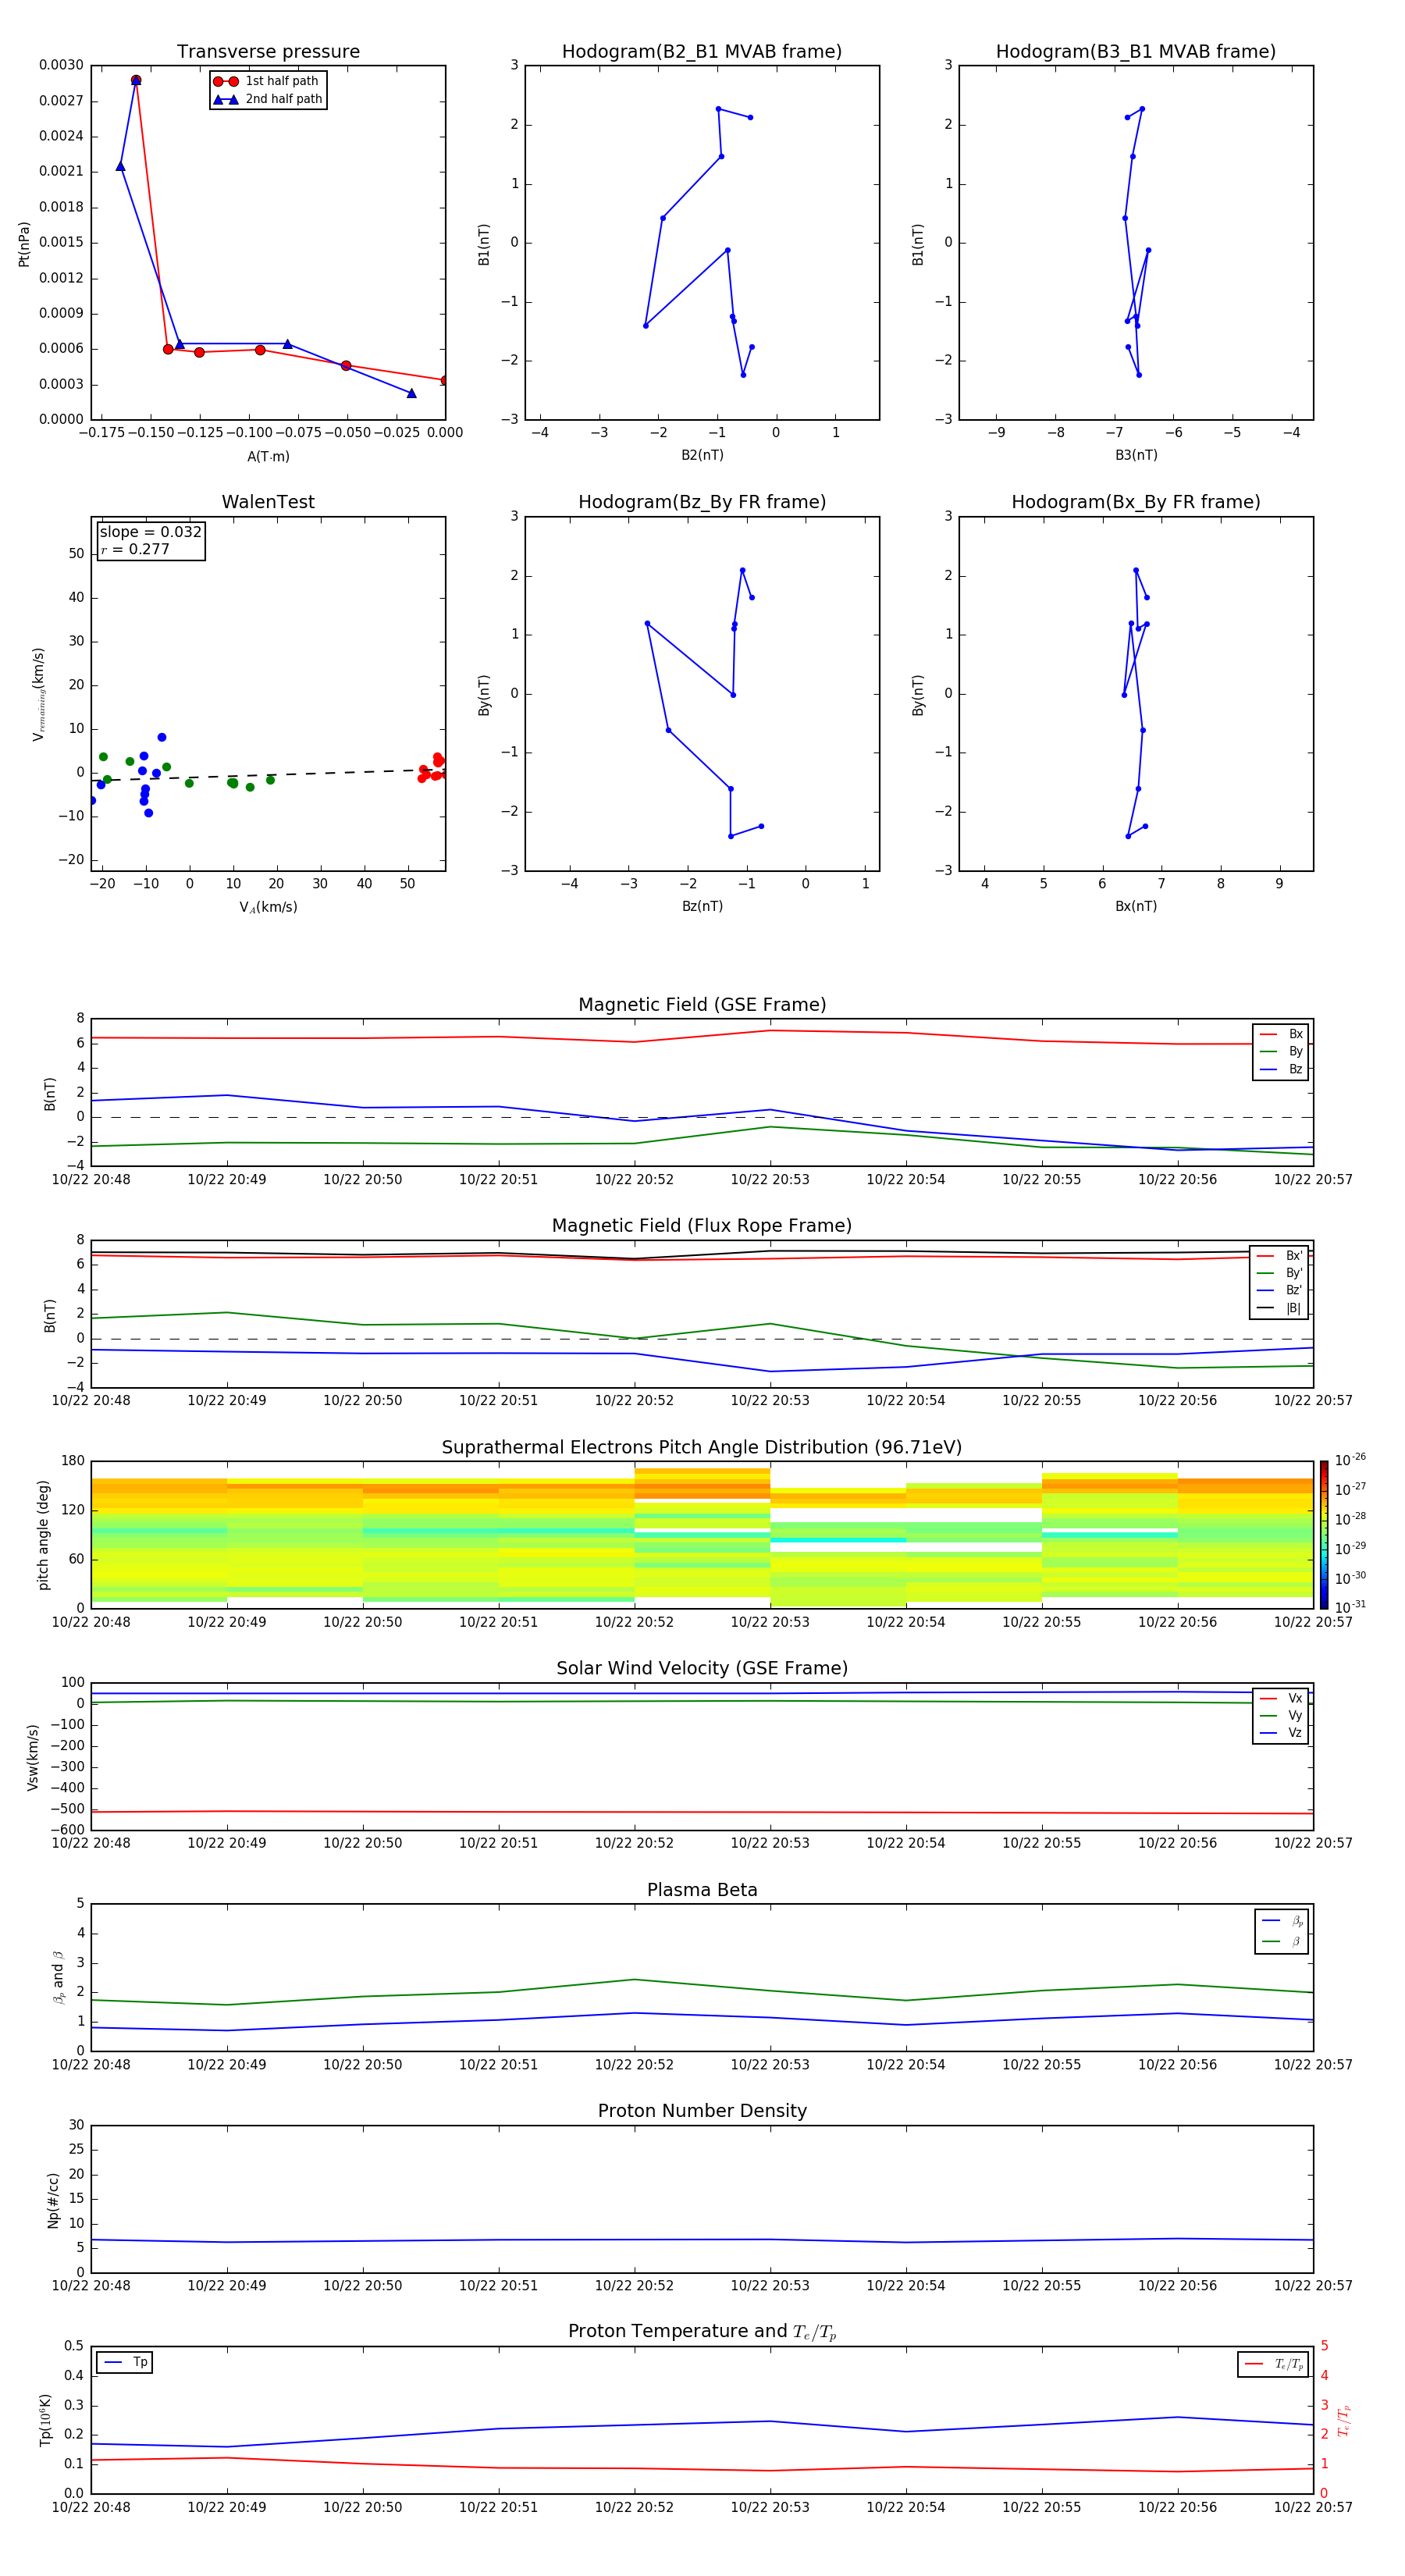Viewport: 1405px width, 2576px height.
Task: Click the 'Proton Temperature and Te/Tp' title
Action: click(702, 2332)
